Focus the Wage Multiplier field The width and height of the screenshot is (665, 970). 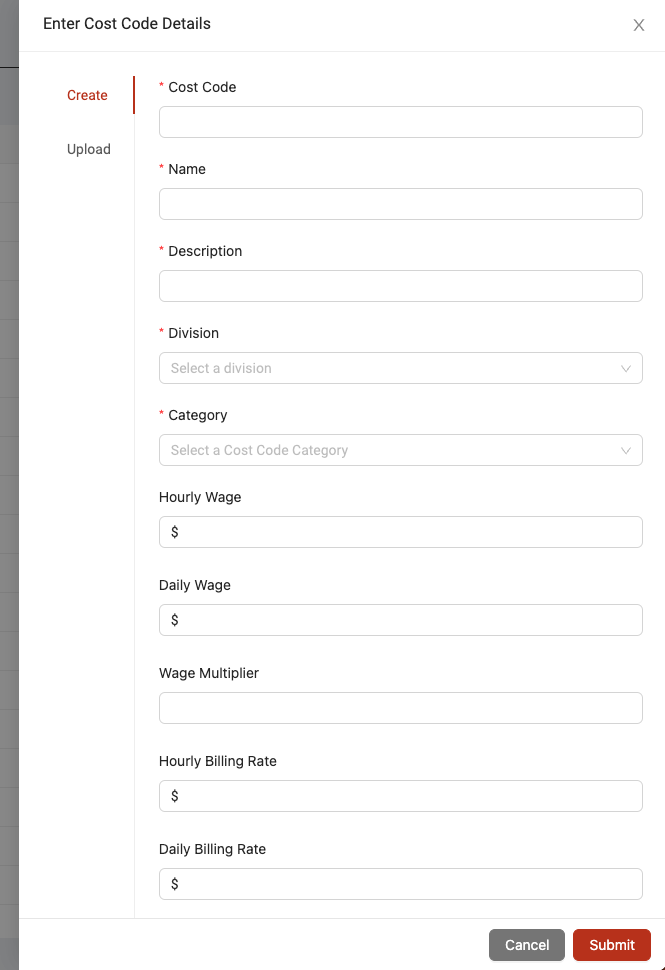(x=401, y=708)
